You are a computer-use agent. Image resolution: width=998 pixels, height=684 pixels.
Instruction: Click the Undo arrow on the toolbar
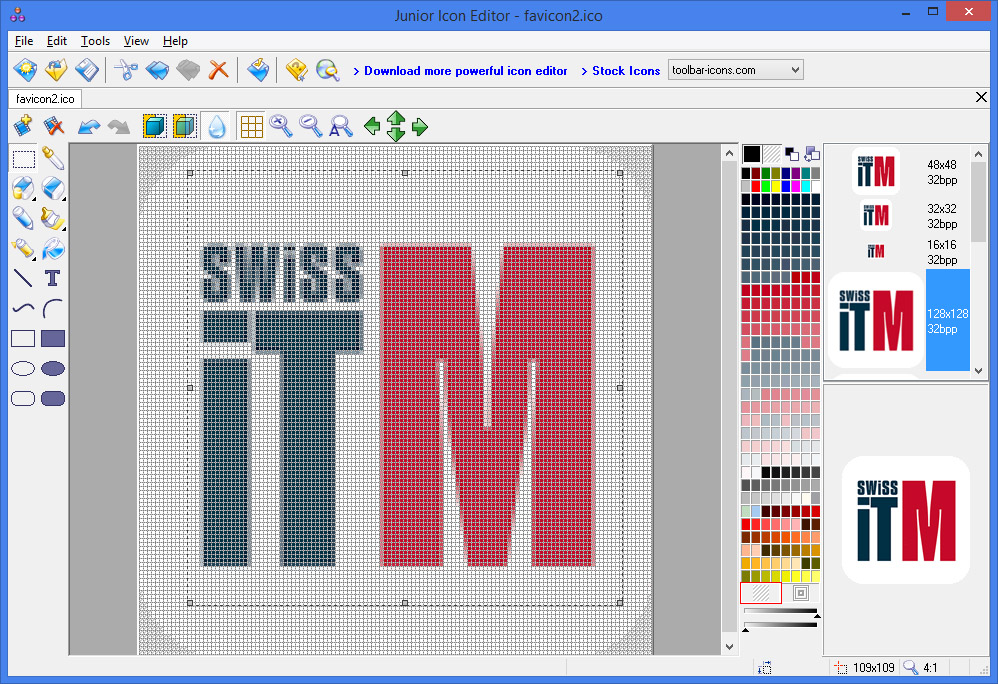(88, 126)
